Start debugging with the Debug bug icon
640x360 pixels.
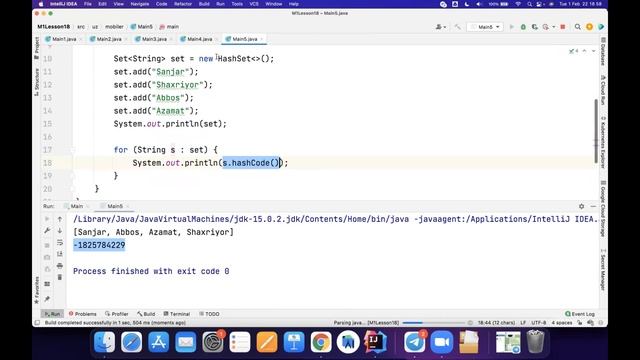pyautogui.click(x=523, y=27)
